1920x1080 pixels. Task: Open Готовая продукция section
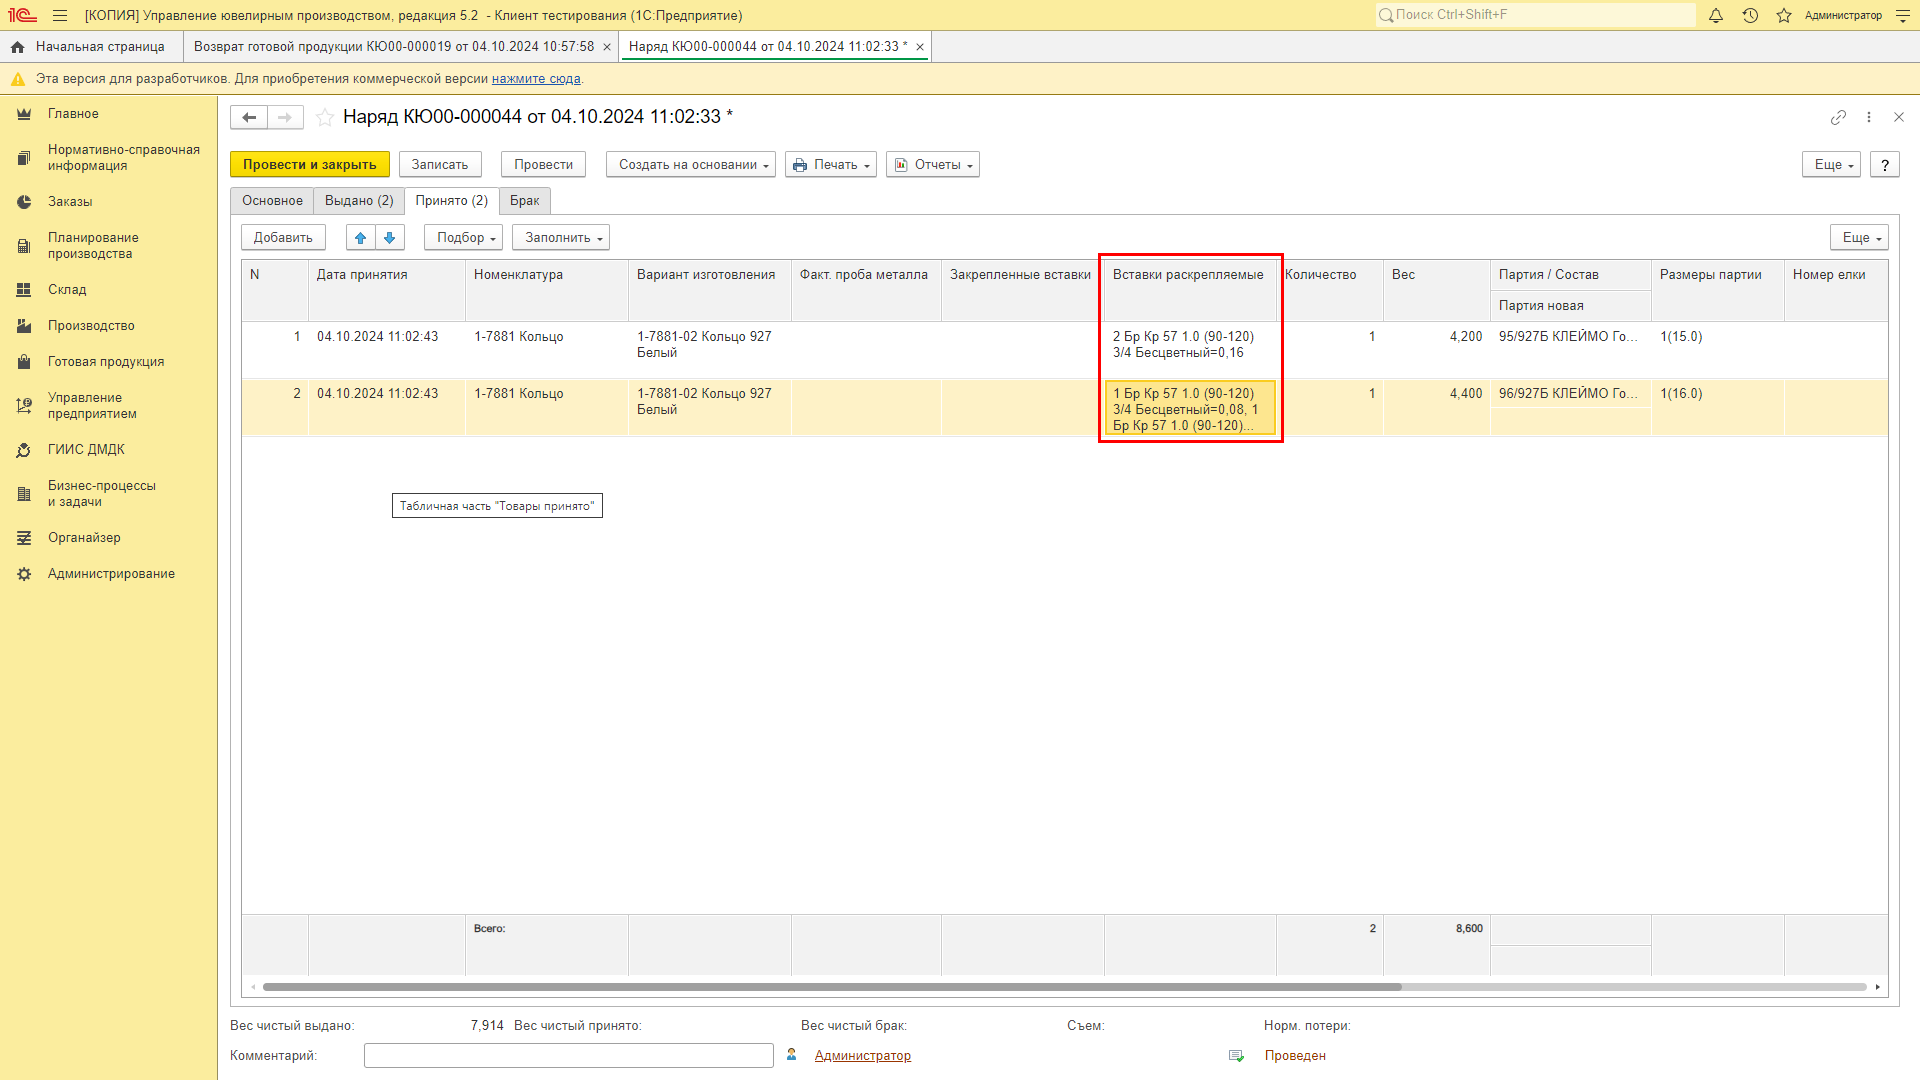106,362
